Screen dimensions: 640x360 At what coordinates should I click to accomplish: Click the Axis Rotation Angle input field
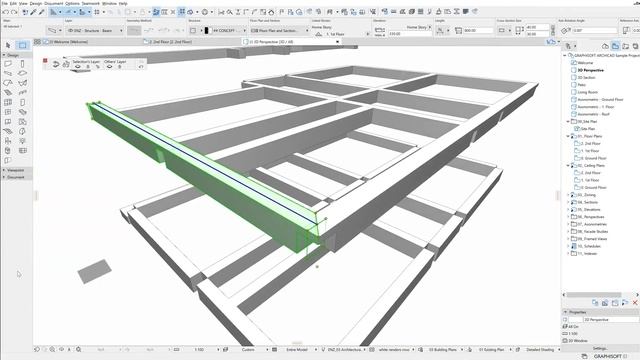coord(595,31)
